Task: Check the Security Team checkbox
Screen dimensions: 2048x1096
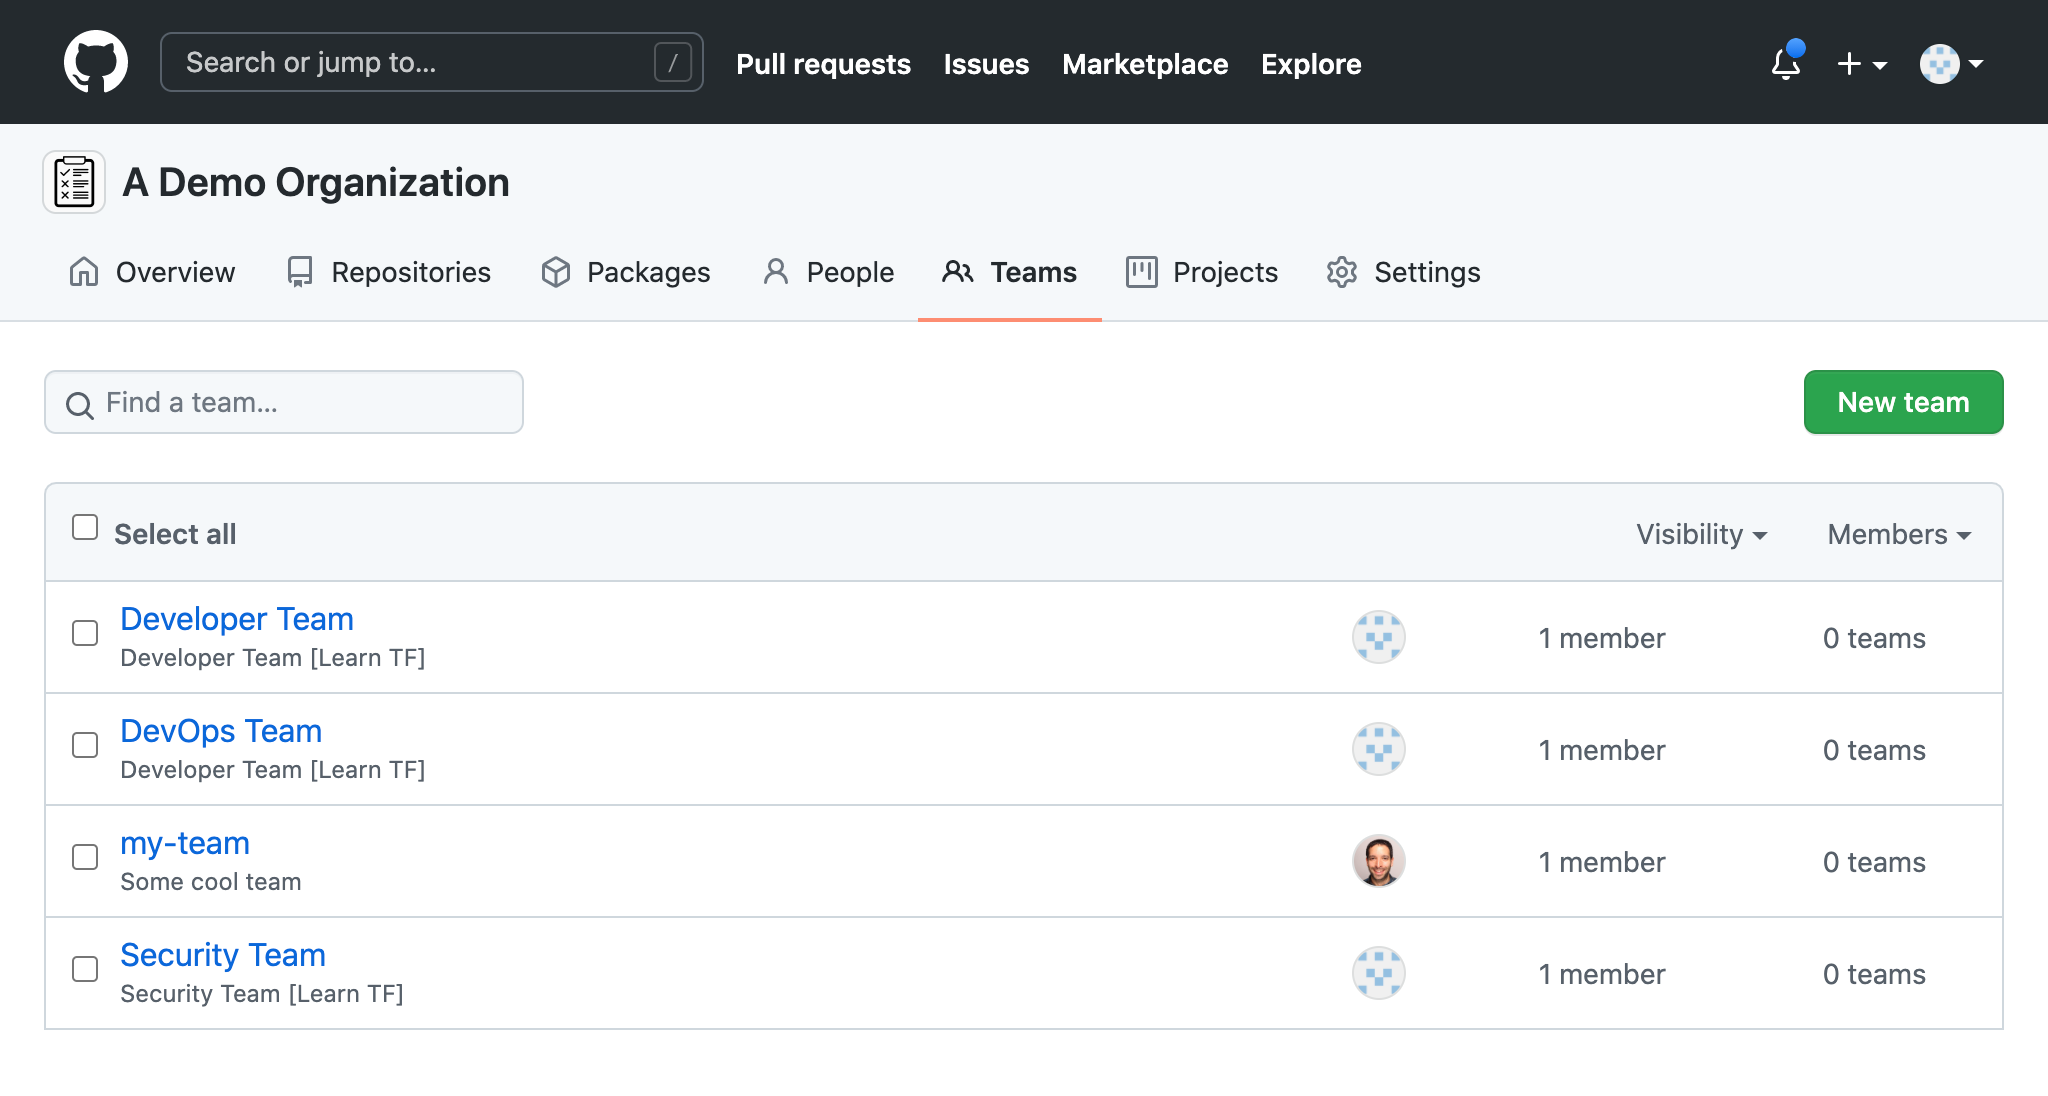Action: pos(84,968)
